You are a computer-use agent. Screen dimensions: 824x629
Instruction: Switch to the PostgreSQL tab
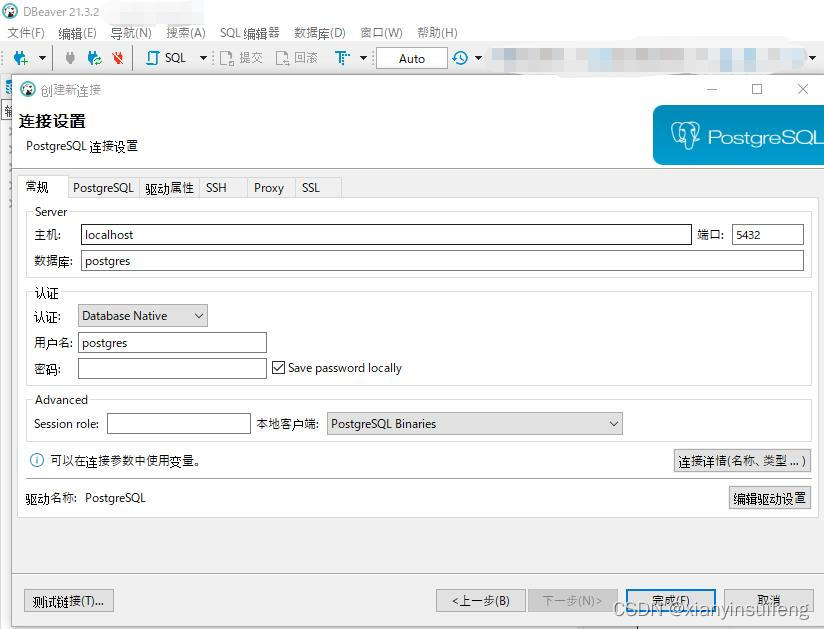[104, 188]
